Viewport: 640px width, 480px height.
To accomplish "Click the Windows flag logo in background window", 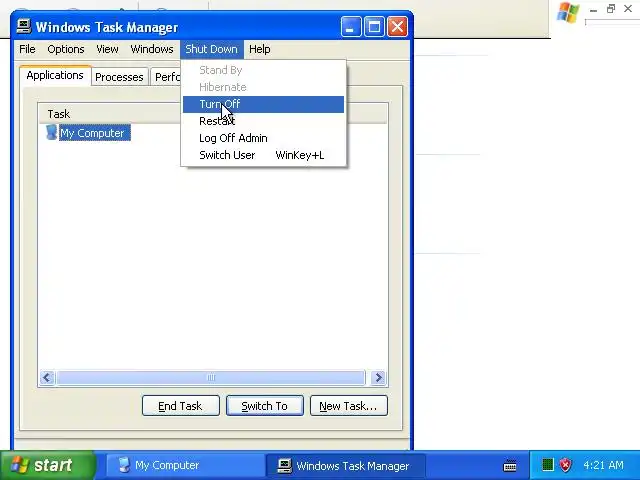I will [x=568, y=12].
